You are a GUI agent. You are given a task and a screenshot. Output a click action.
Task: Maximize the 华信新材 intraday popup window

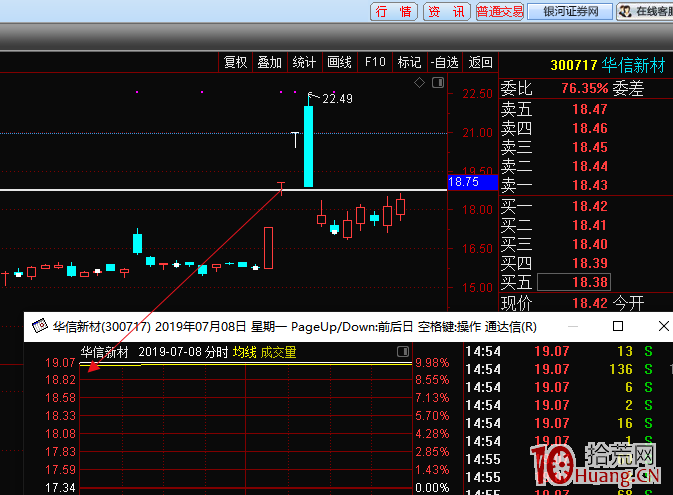(x=618, y=326)
